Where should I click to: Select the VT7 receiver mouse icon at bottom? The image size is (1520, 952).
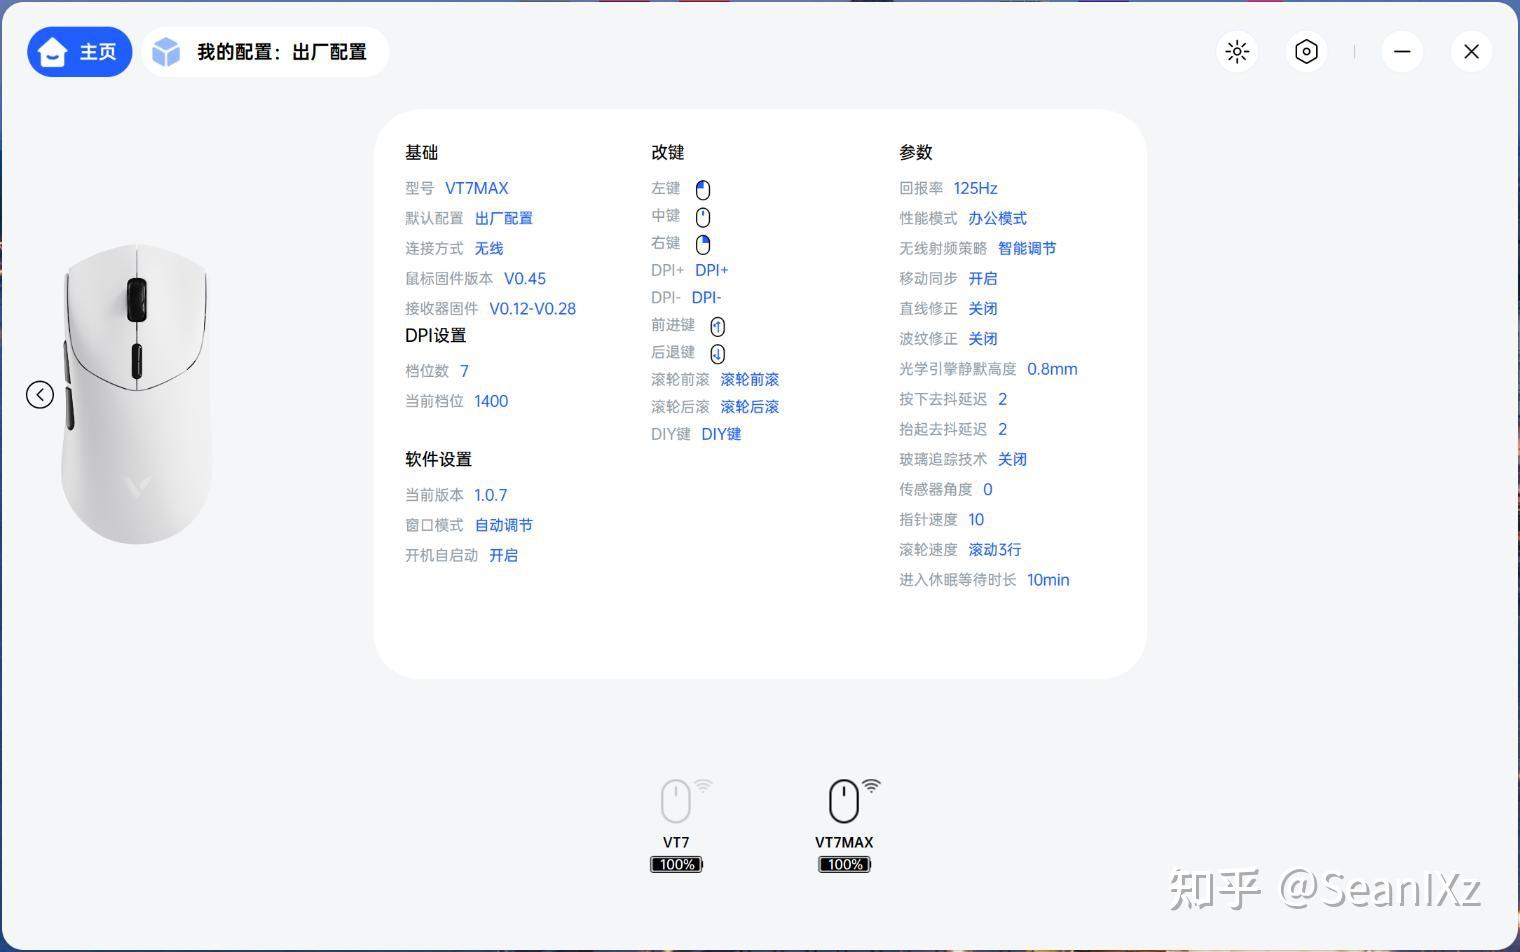676,800
